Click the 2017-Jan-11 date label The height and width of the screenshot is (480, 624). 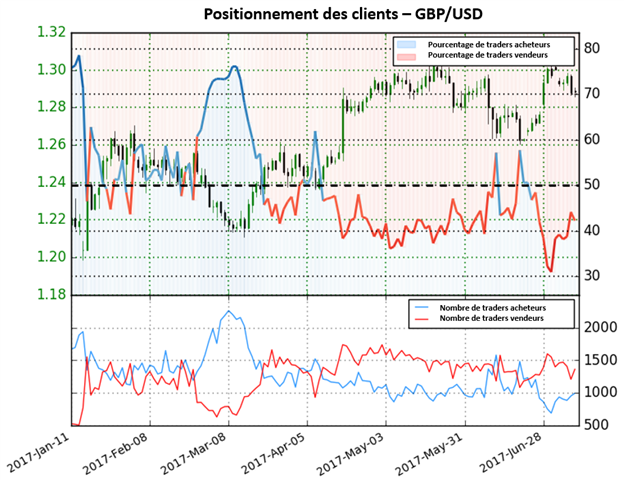38,453
